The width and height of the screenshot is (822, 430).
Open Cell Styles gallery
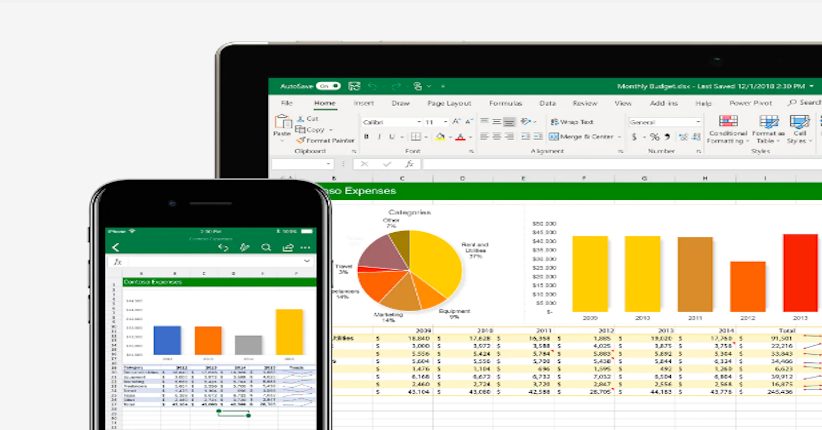[x=799, y=130]
